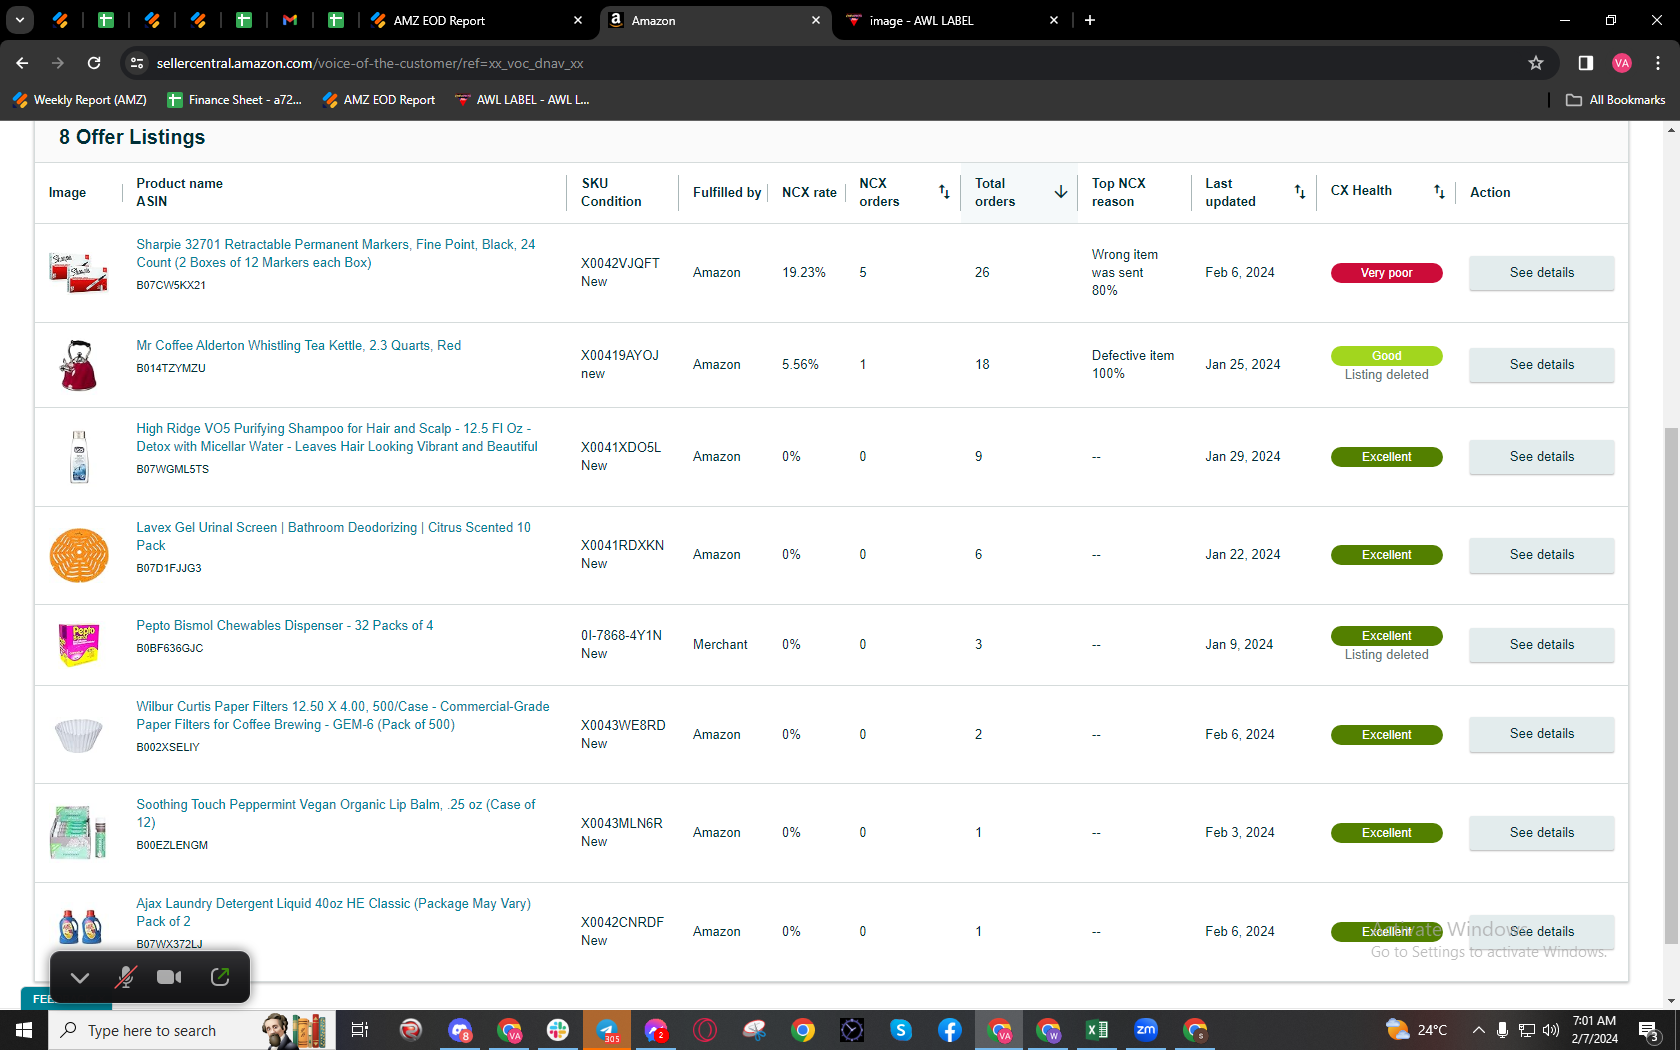Switch to the image - AWL LABEL tab
Screen dimensions: 1680x1050
pos(940,20)
